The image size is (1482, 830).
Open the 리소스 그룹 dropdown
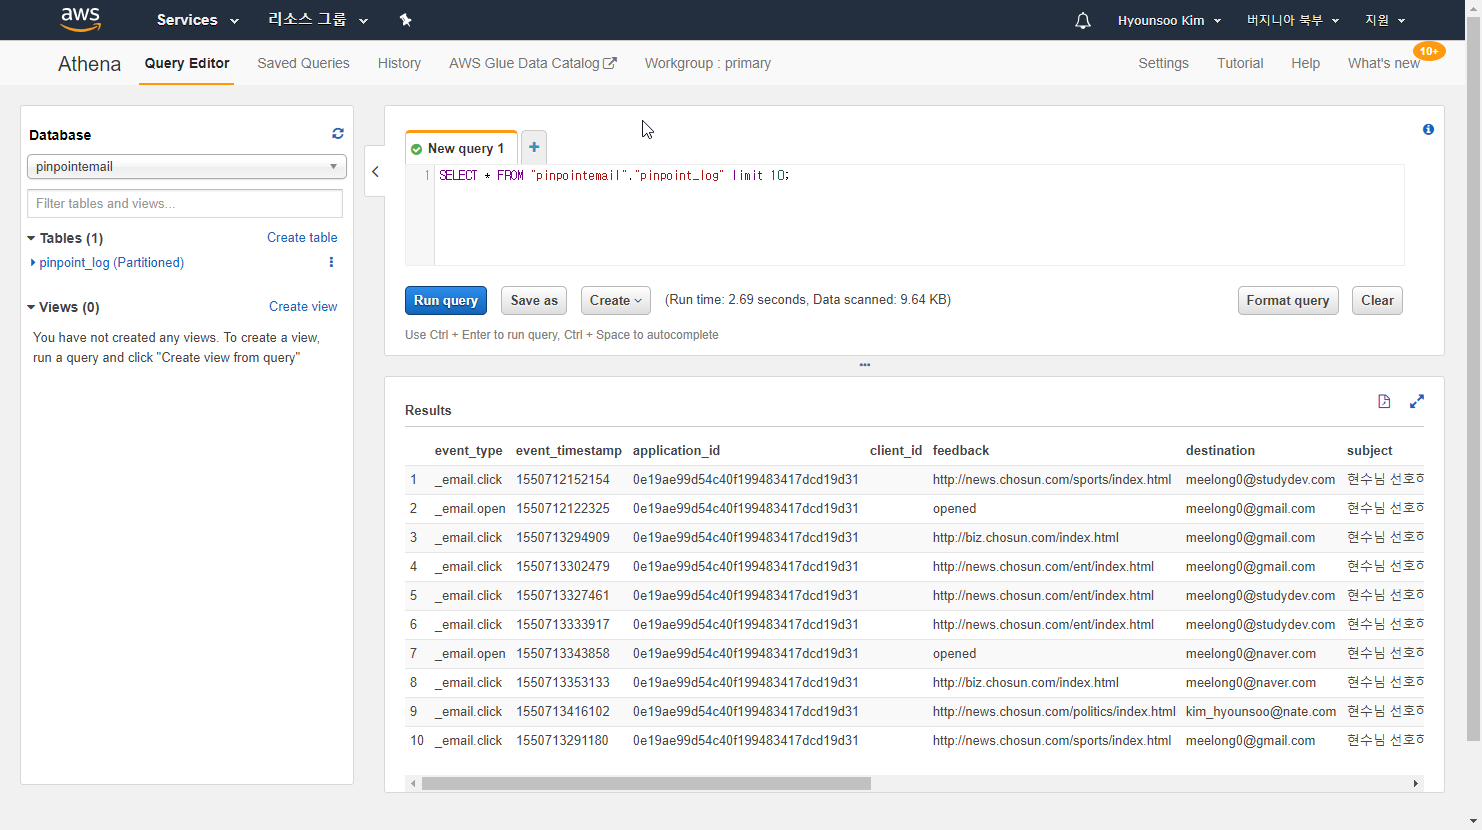coord(318,20)
